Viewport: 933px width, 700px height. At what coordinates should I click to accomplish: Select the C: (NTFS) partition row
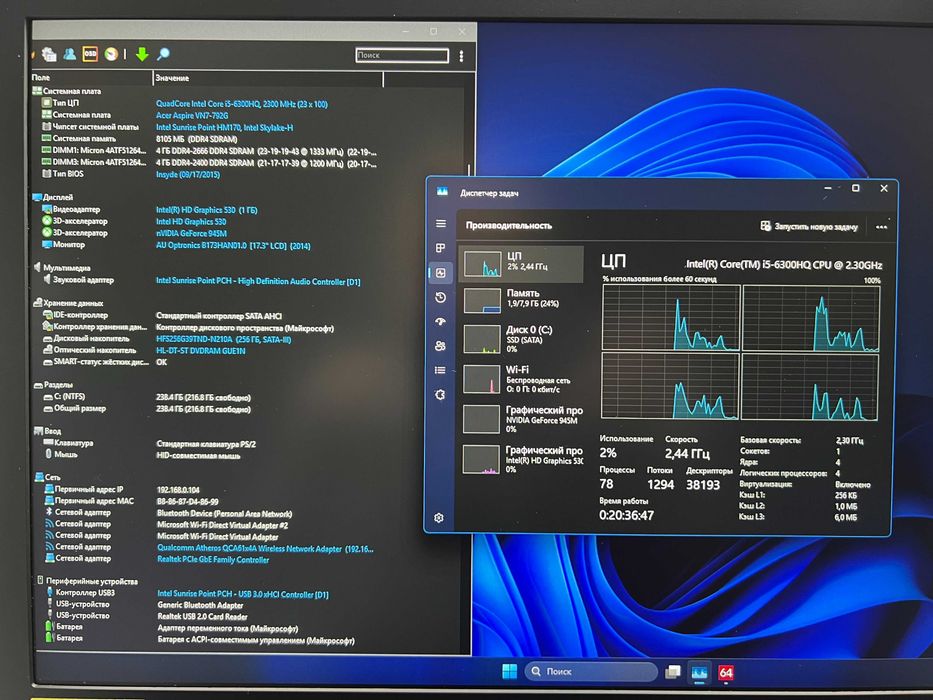pyautogui.click(x=147, y=397)
